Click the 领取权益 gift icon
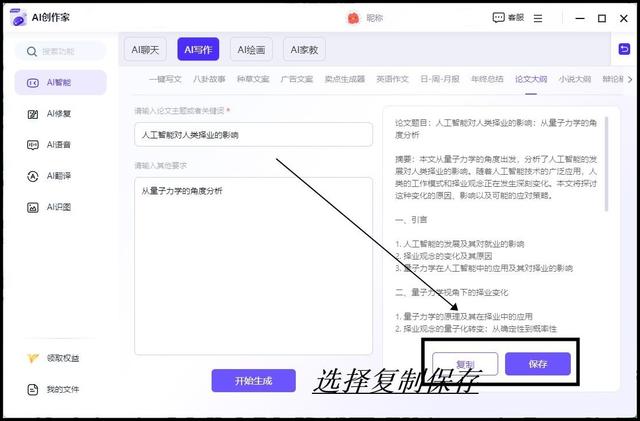The width and height of the screenshot is (640, 421). click(x=33, y=358)
